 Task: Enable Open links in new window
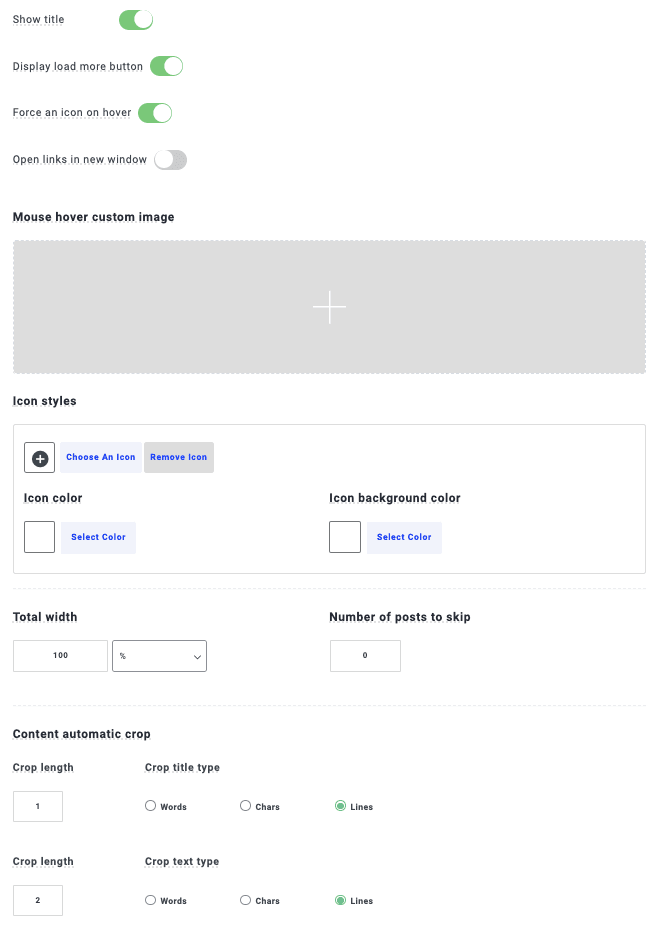170,160
